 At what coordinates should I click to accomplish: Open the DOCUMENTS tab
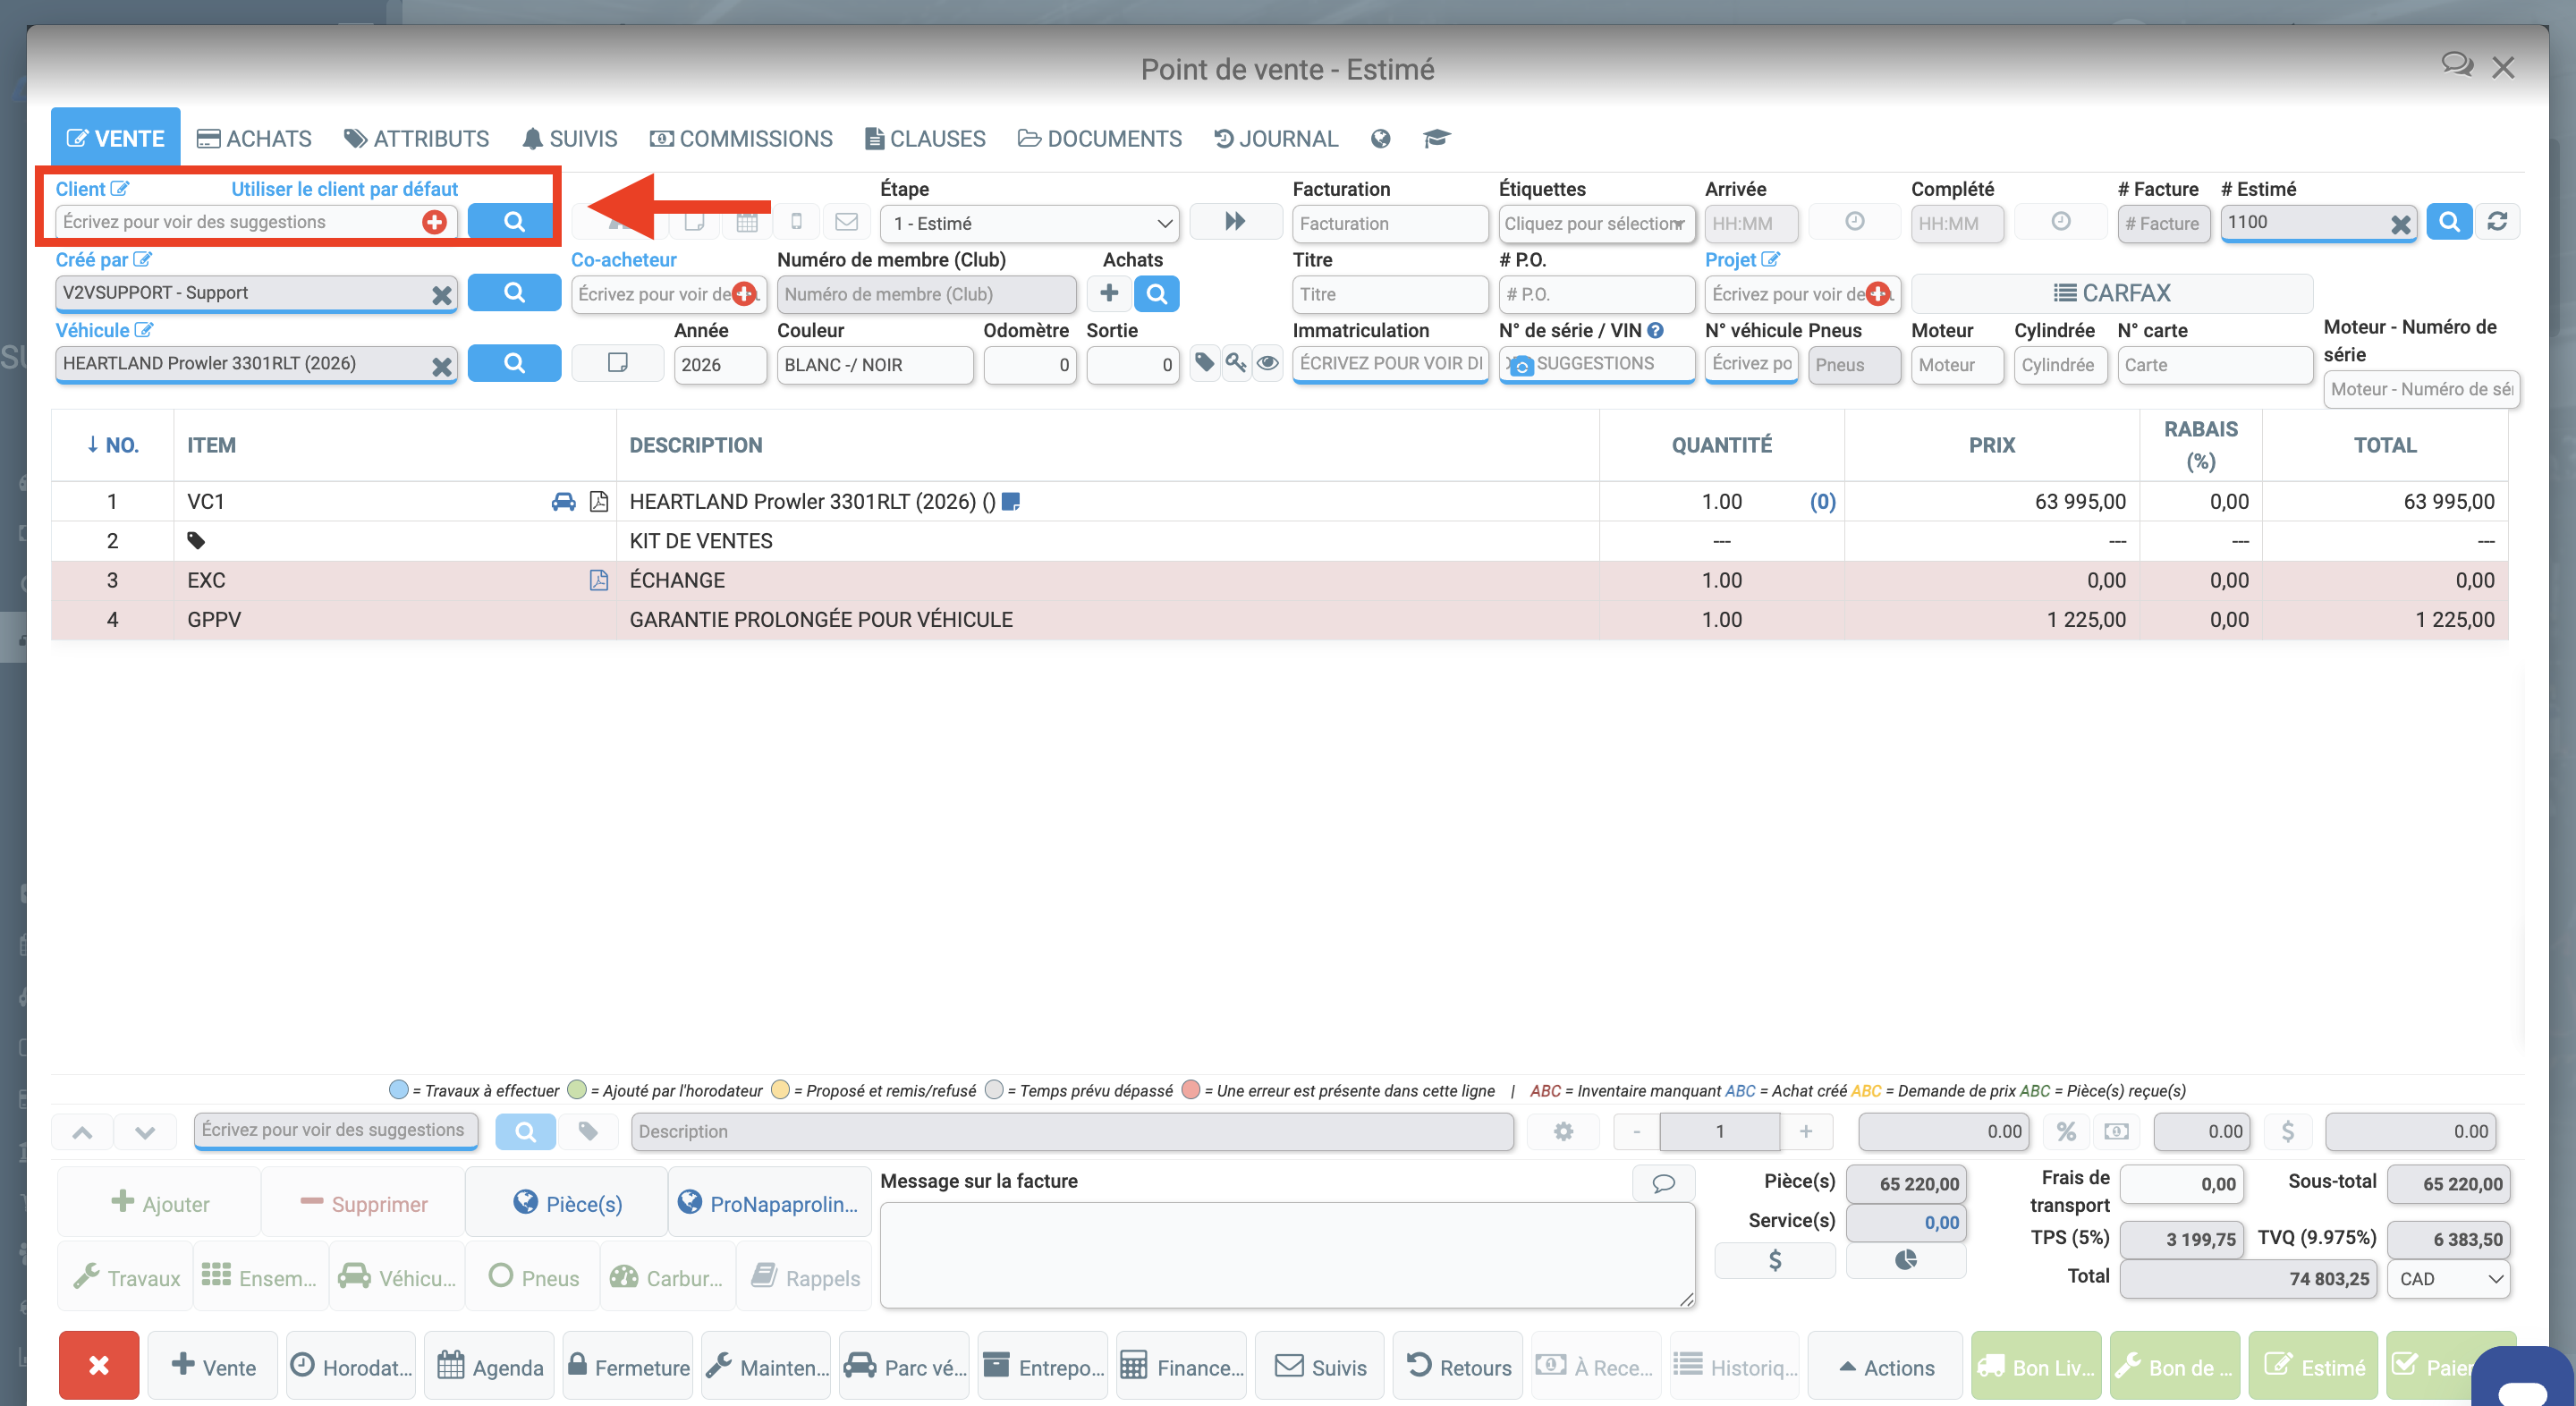point(1100,139)
